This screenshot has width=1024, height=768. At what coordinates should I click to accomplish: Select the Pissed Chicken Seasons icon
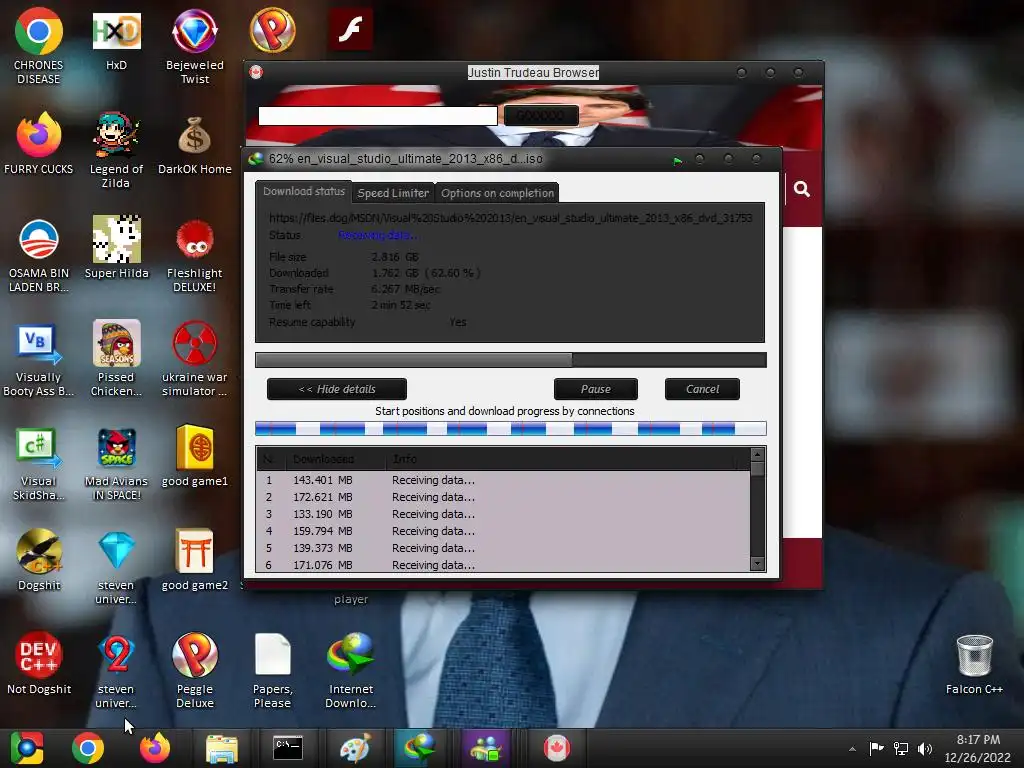point(116,359)
